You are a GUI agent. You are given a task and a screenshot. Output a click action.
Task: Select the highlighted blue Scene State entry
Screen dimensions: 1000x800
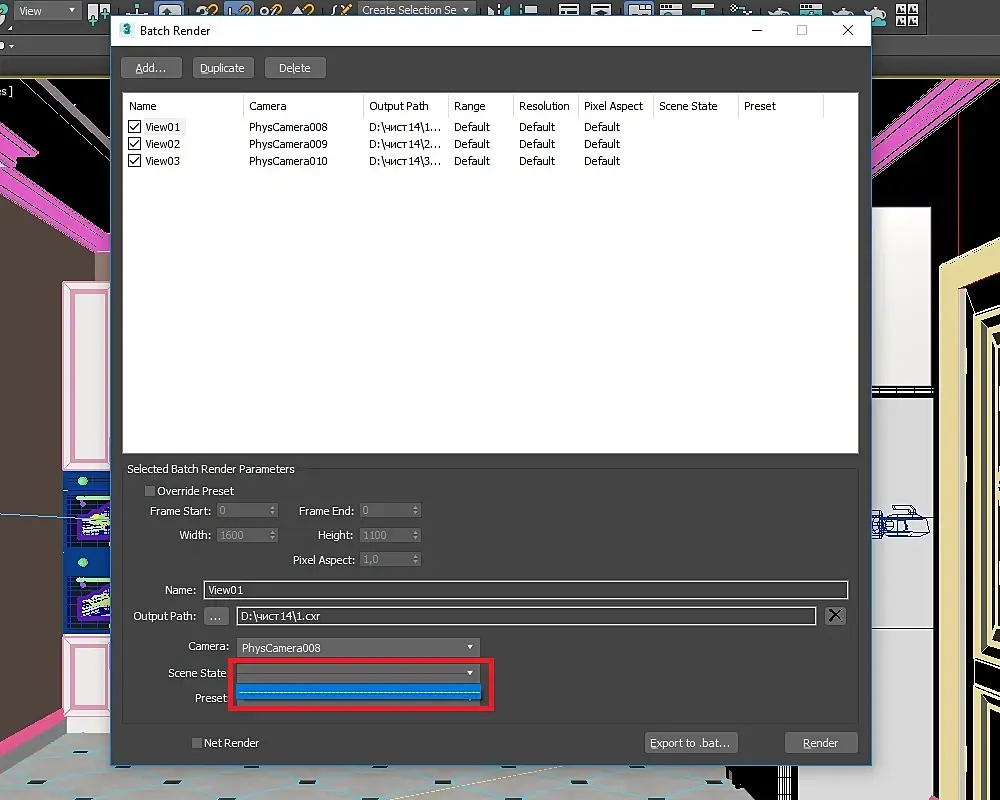point(358,692)
